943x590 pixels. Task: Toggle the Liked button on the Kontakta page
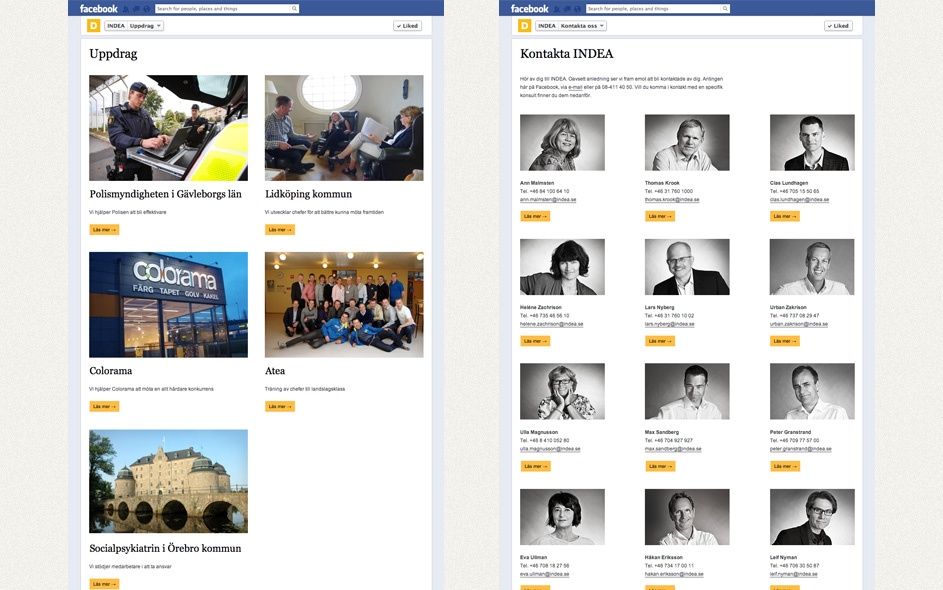click(x=838, y=26)
